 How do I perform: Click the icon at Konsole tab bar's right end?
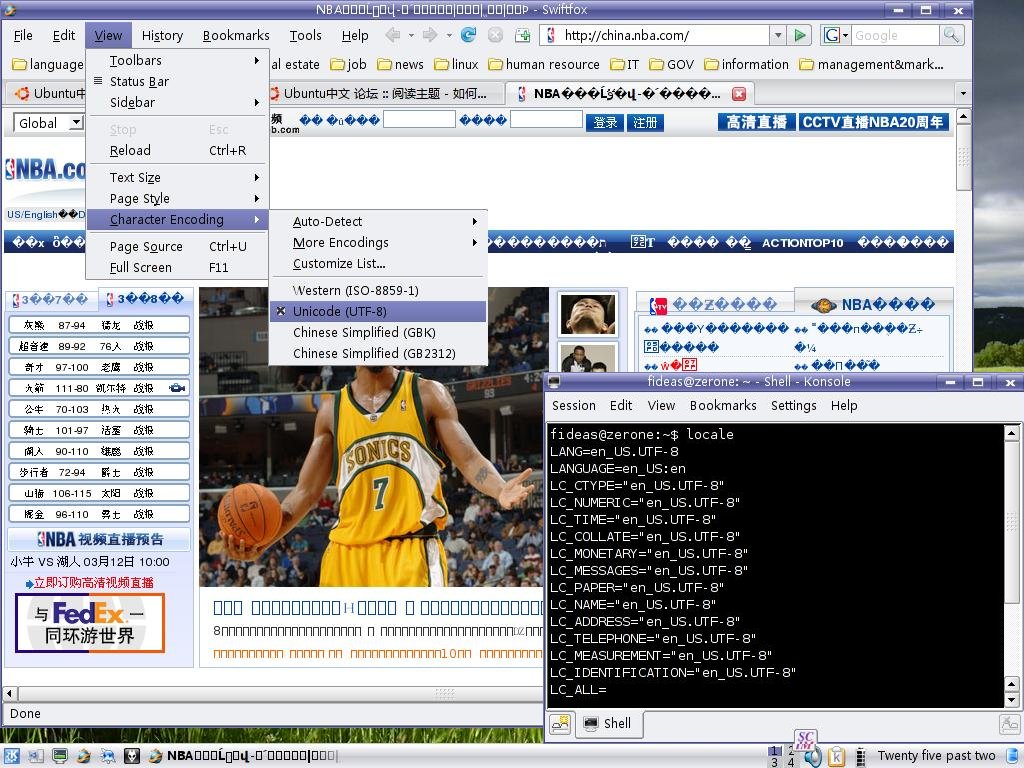pyautogui.click(x=1010, y=724)
